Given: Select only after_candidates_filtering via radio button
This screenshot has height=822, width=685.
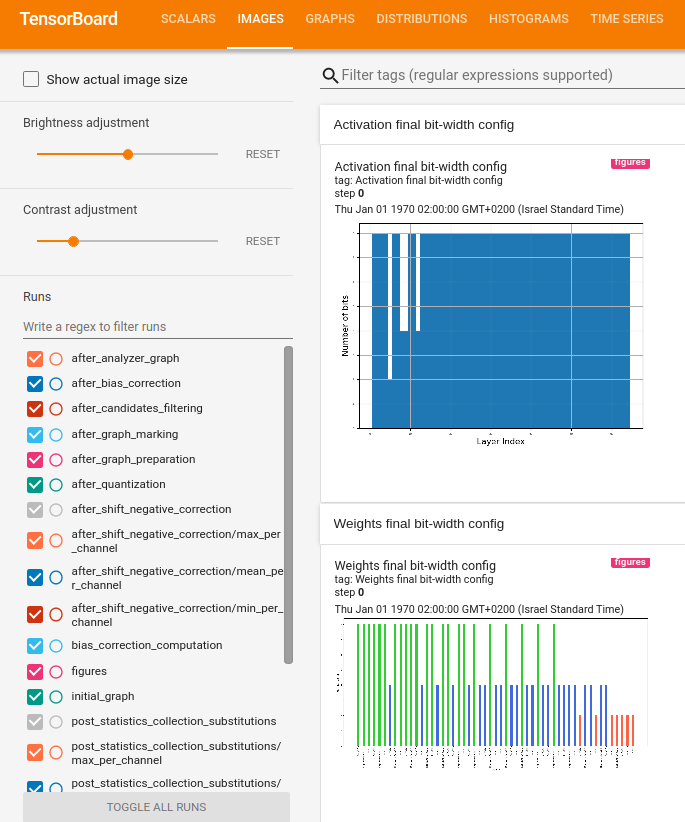Looking at the screenshot, I should tap(56, 408).
